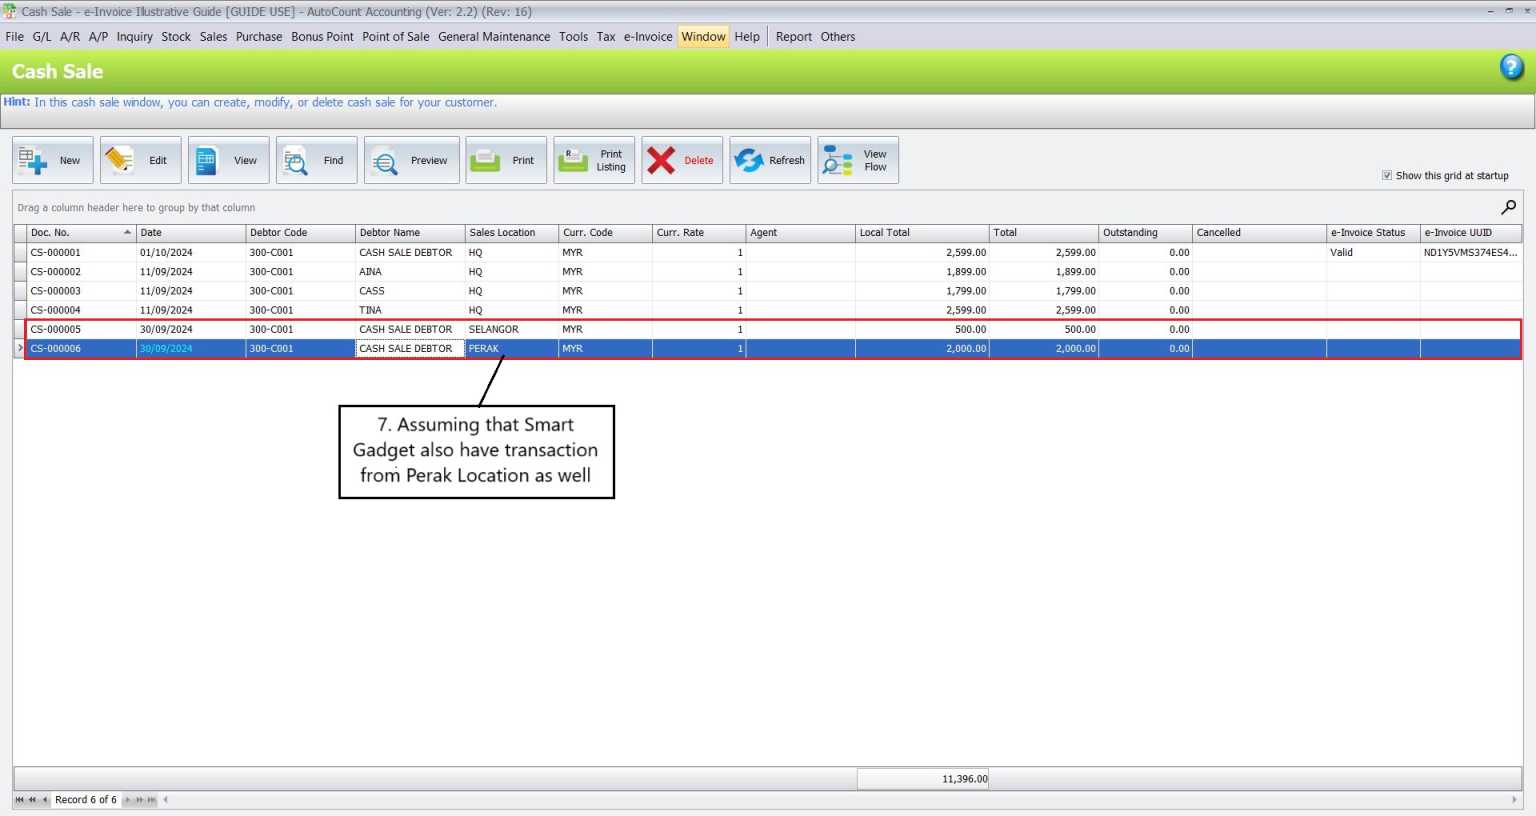Click the e-Invoice UUID ND1Y5VMS374ES4 cell
1536x816 pixels.
point(1471,253)
